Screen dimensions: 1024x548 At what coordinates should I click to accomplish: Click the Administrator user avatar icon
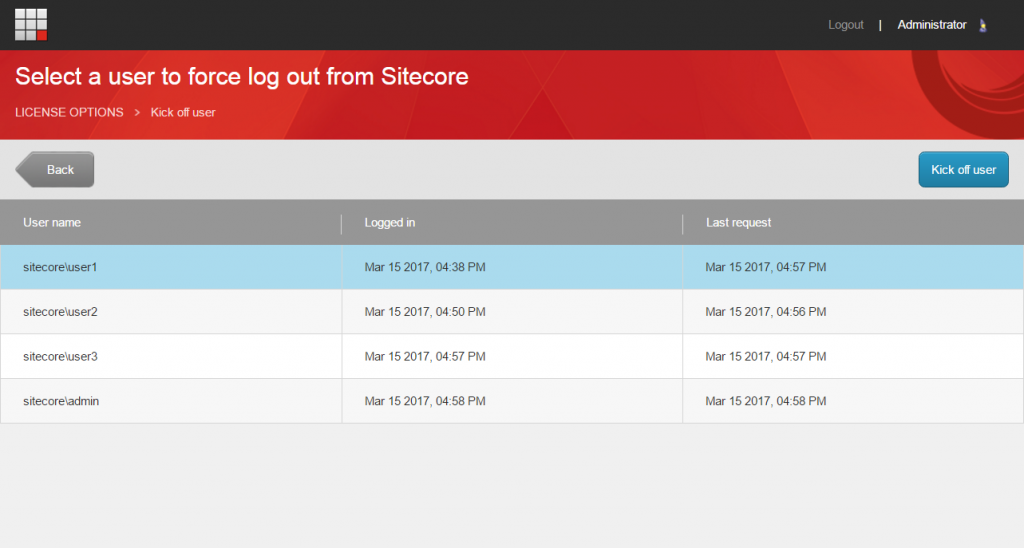tap(983, 25)
